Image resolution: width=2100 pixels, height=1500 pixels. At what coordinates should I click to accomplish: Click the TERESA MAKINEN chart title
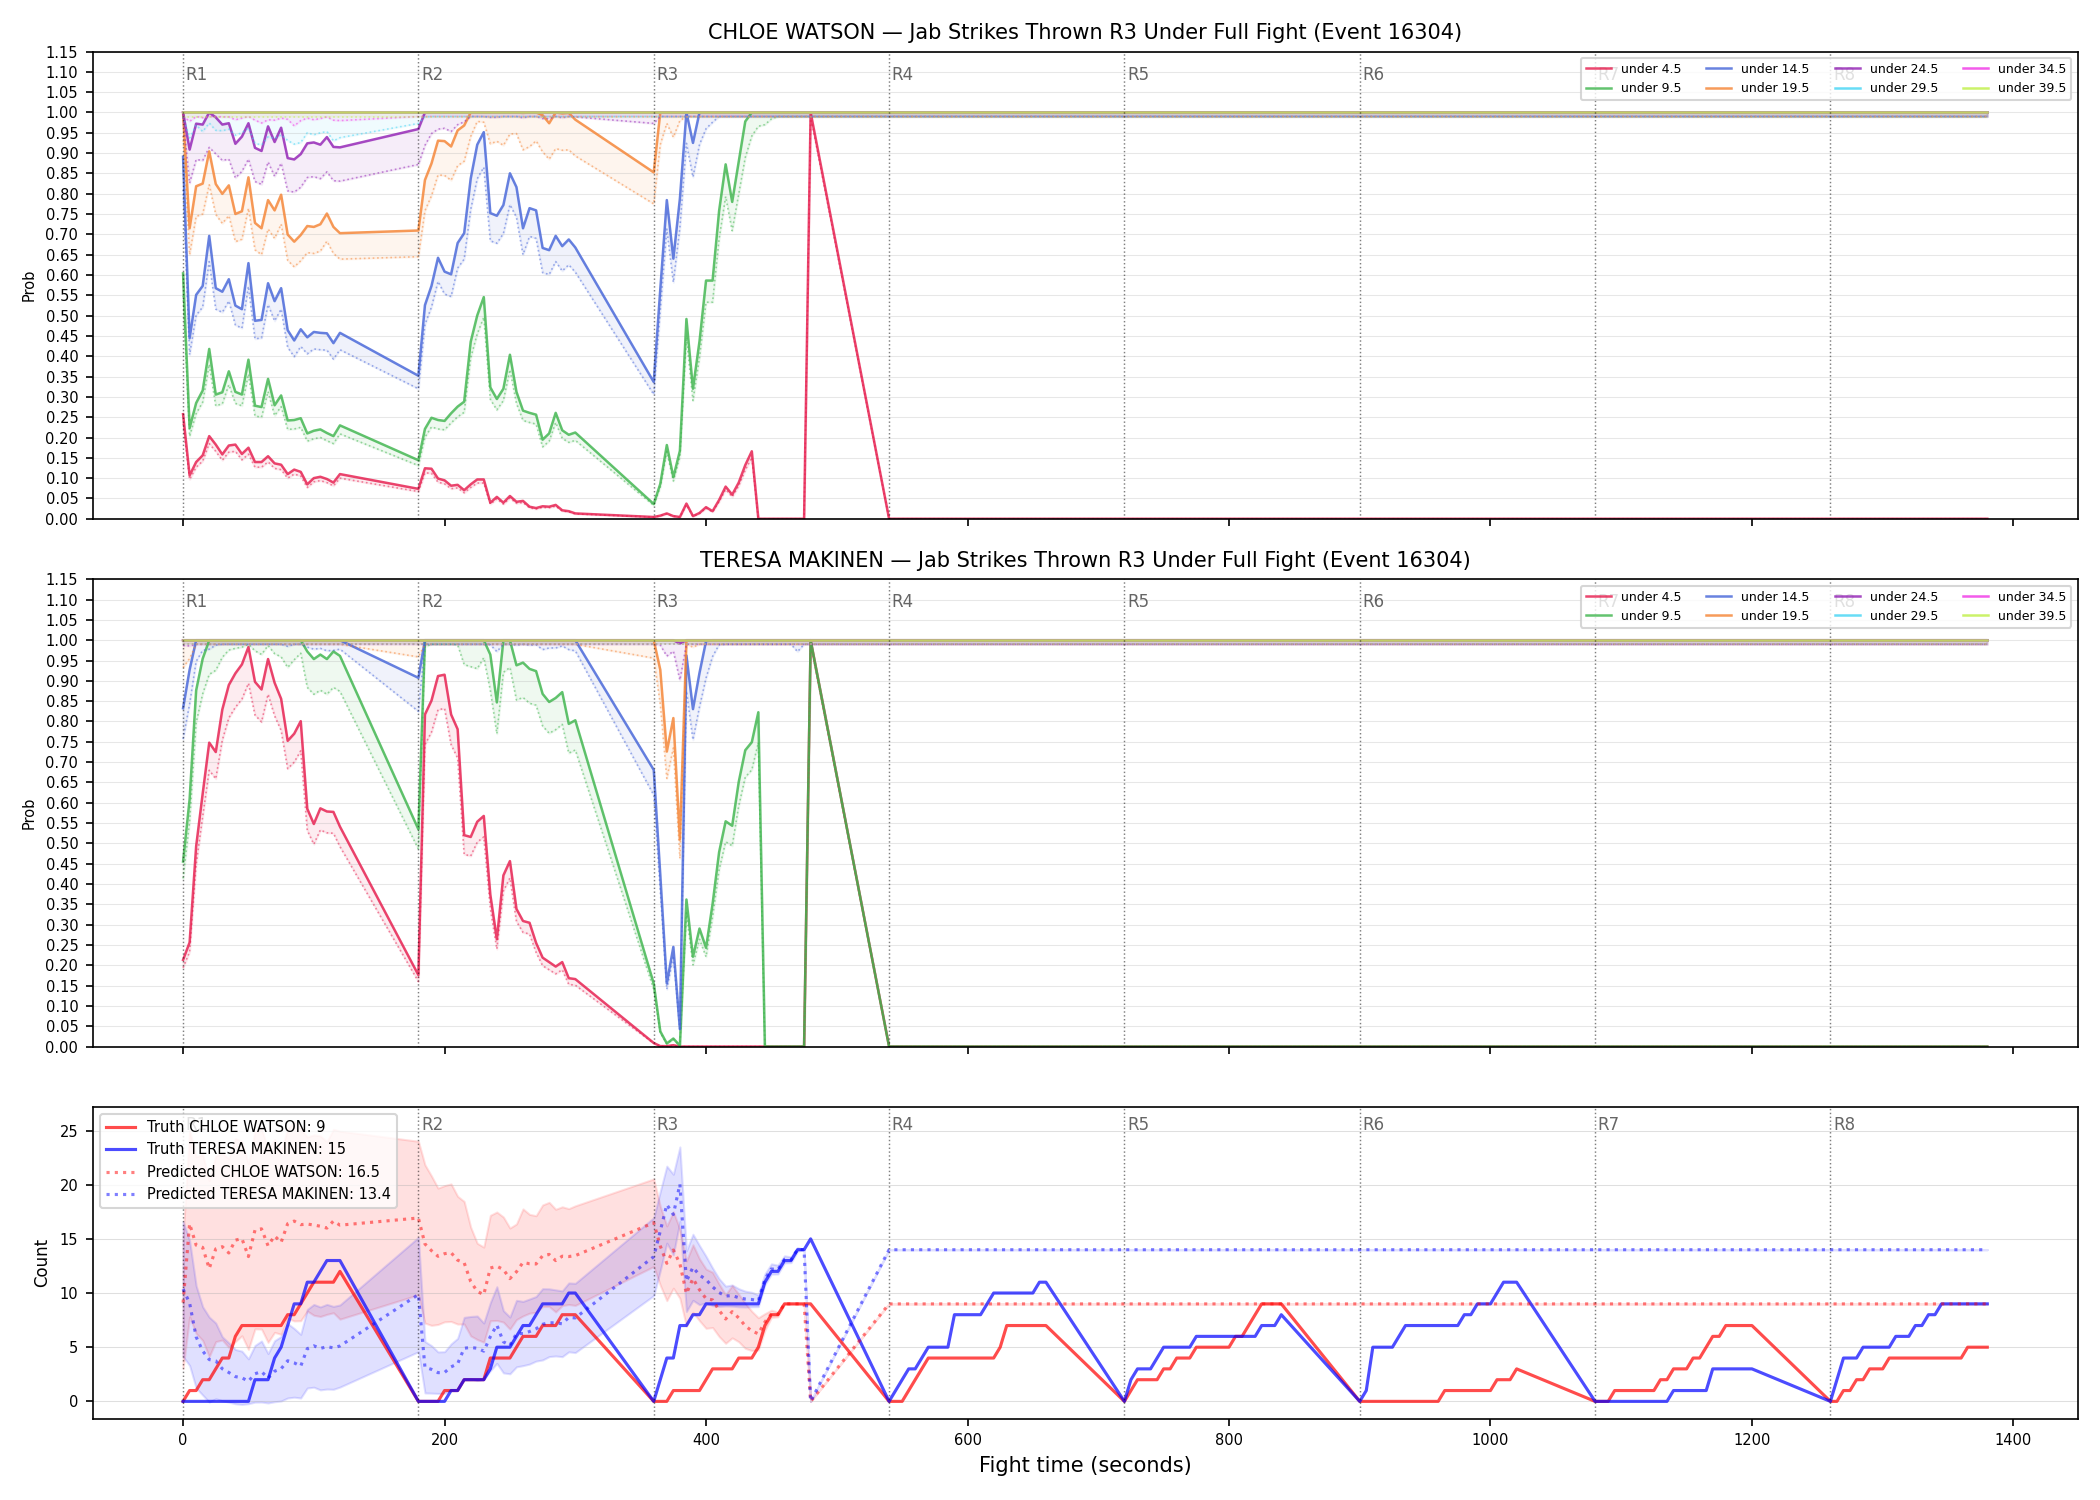pos(1084,560)
